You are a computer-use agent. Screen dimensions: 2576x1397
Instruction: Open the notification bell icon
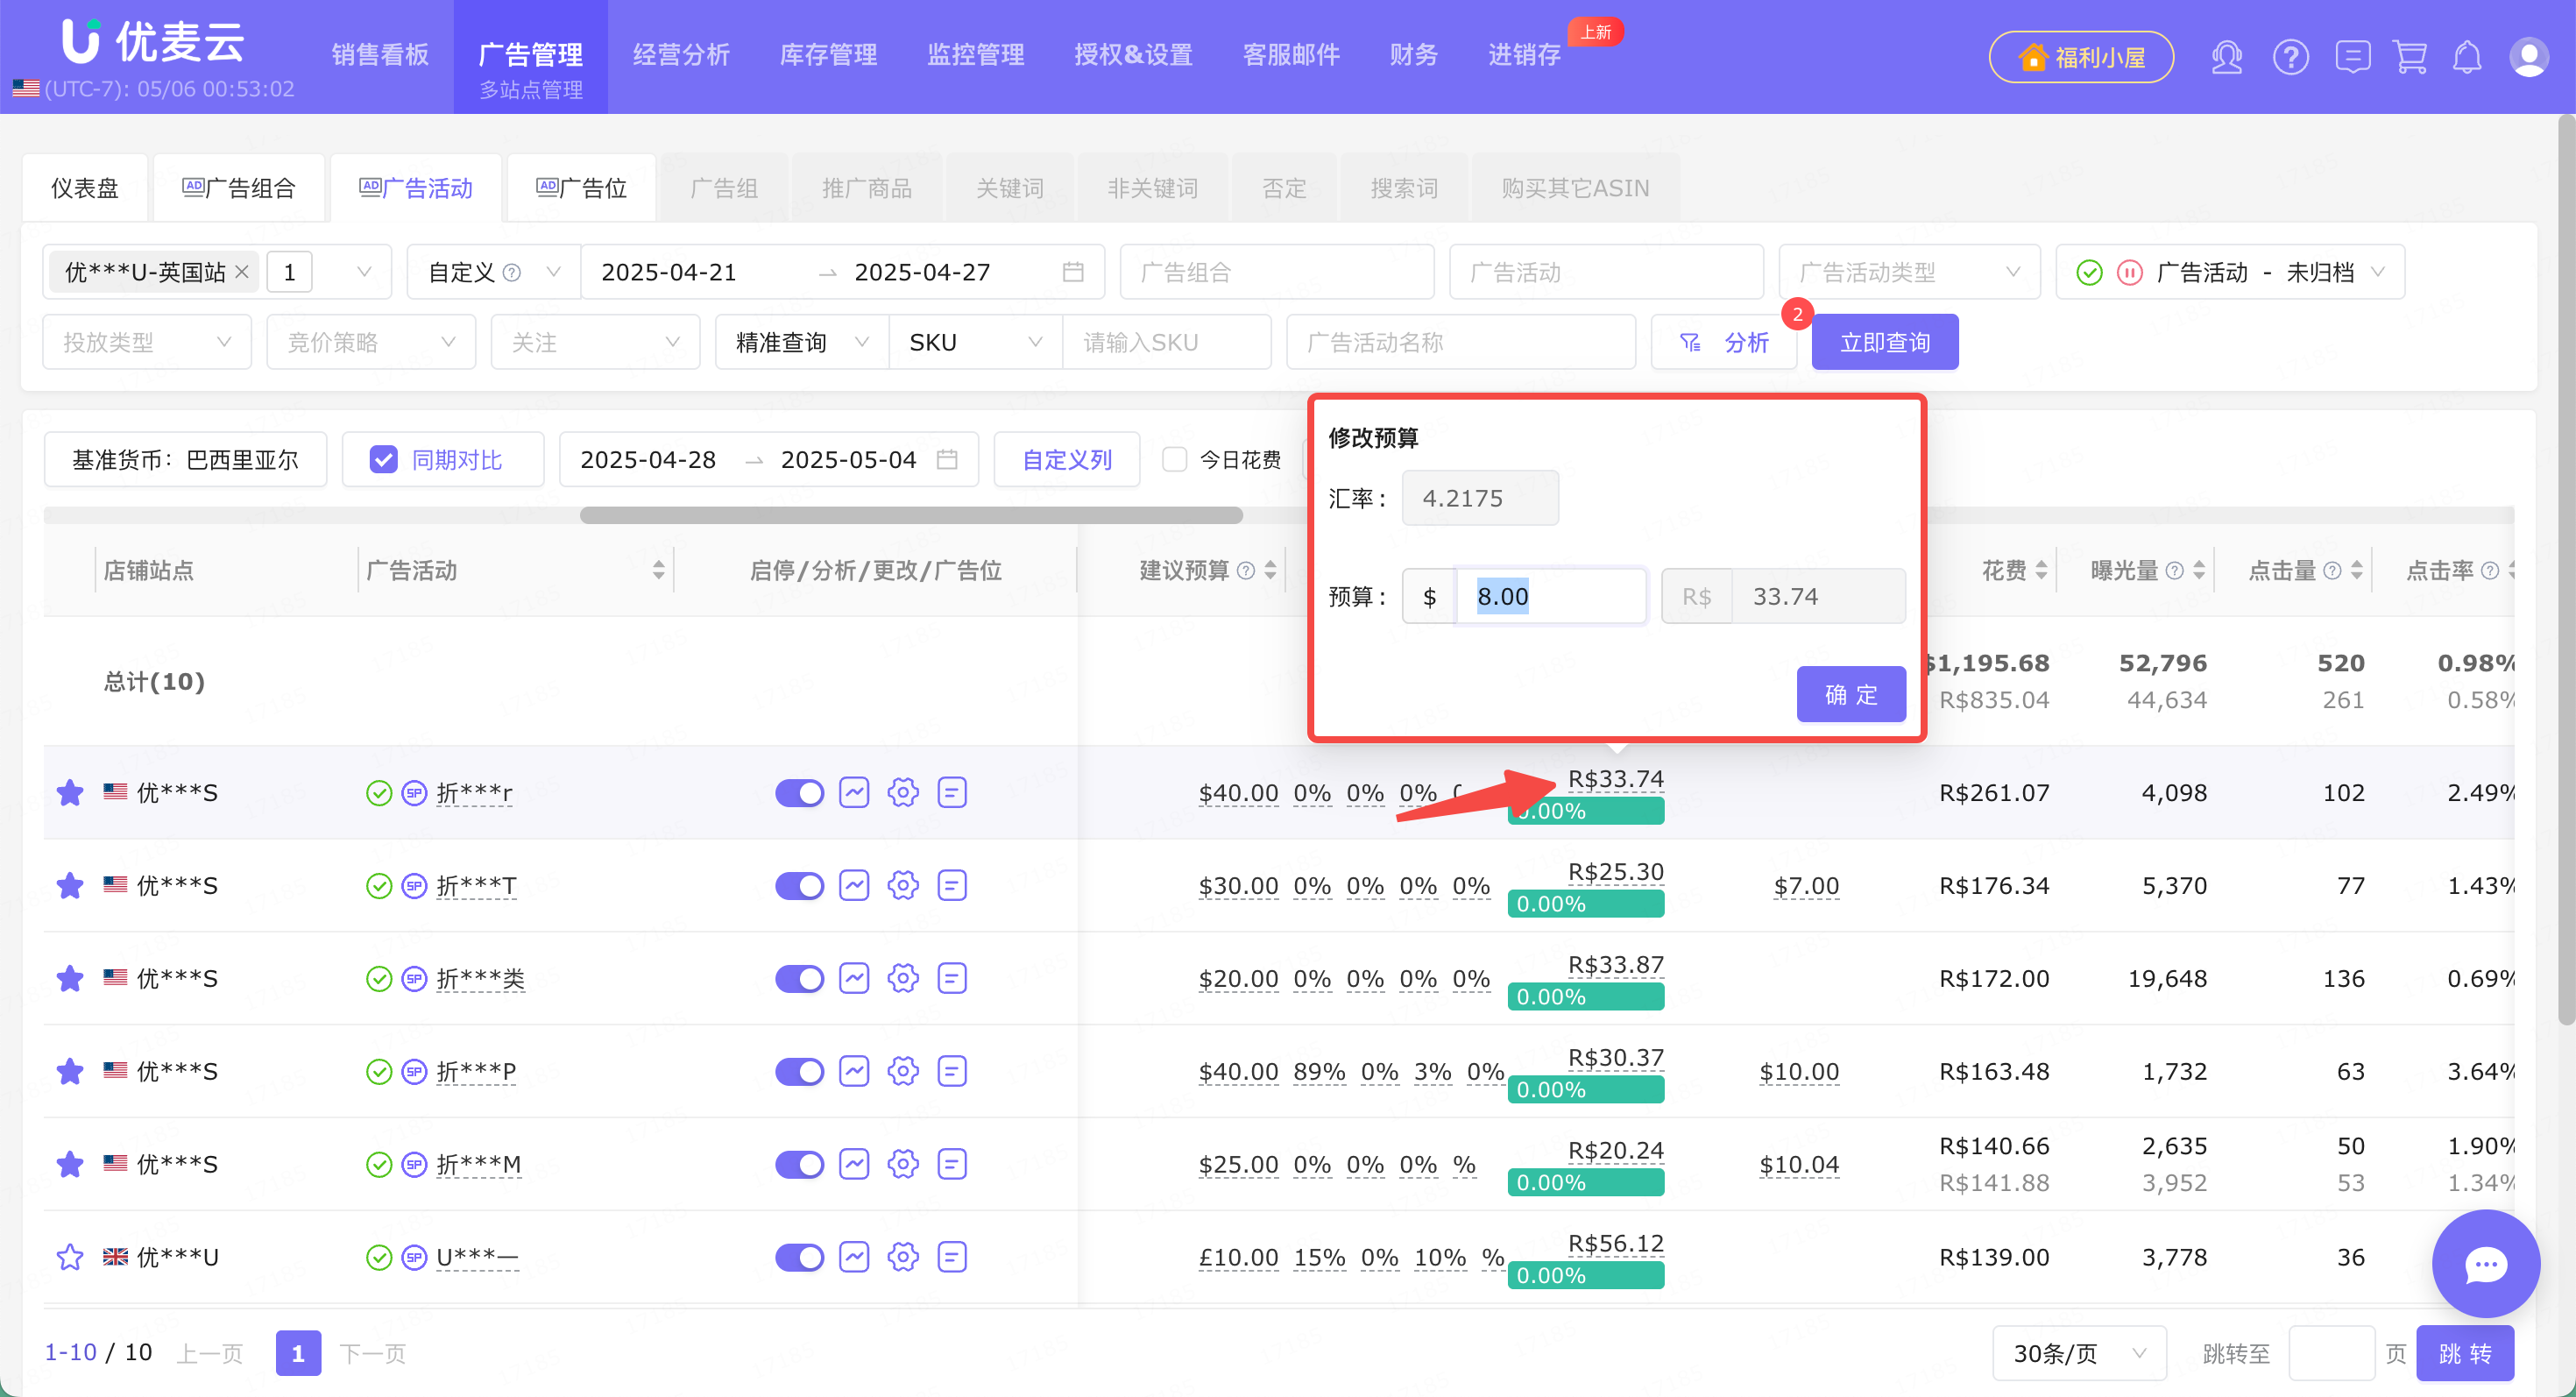[2467, 57]
